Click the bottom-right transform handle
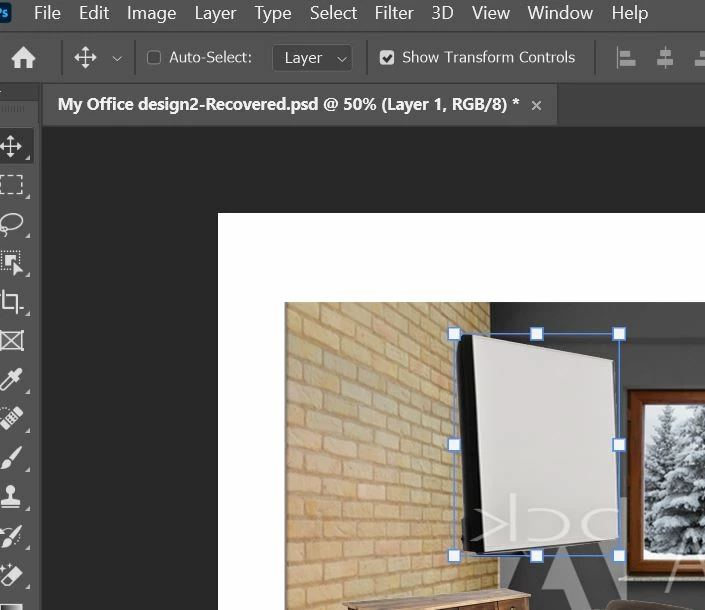Screen dimensions: 705x610 pyautogui.click(x=619, y=556)
